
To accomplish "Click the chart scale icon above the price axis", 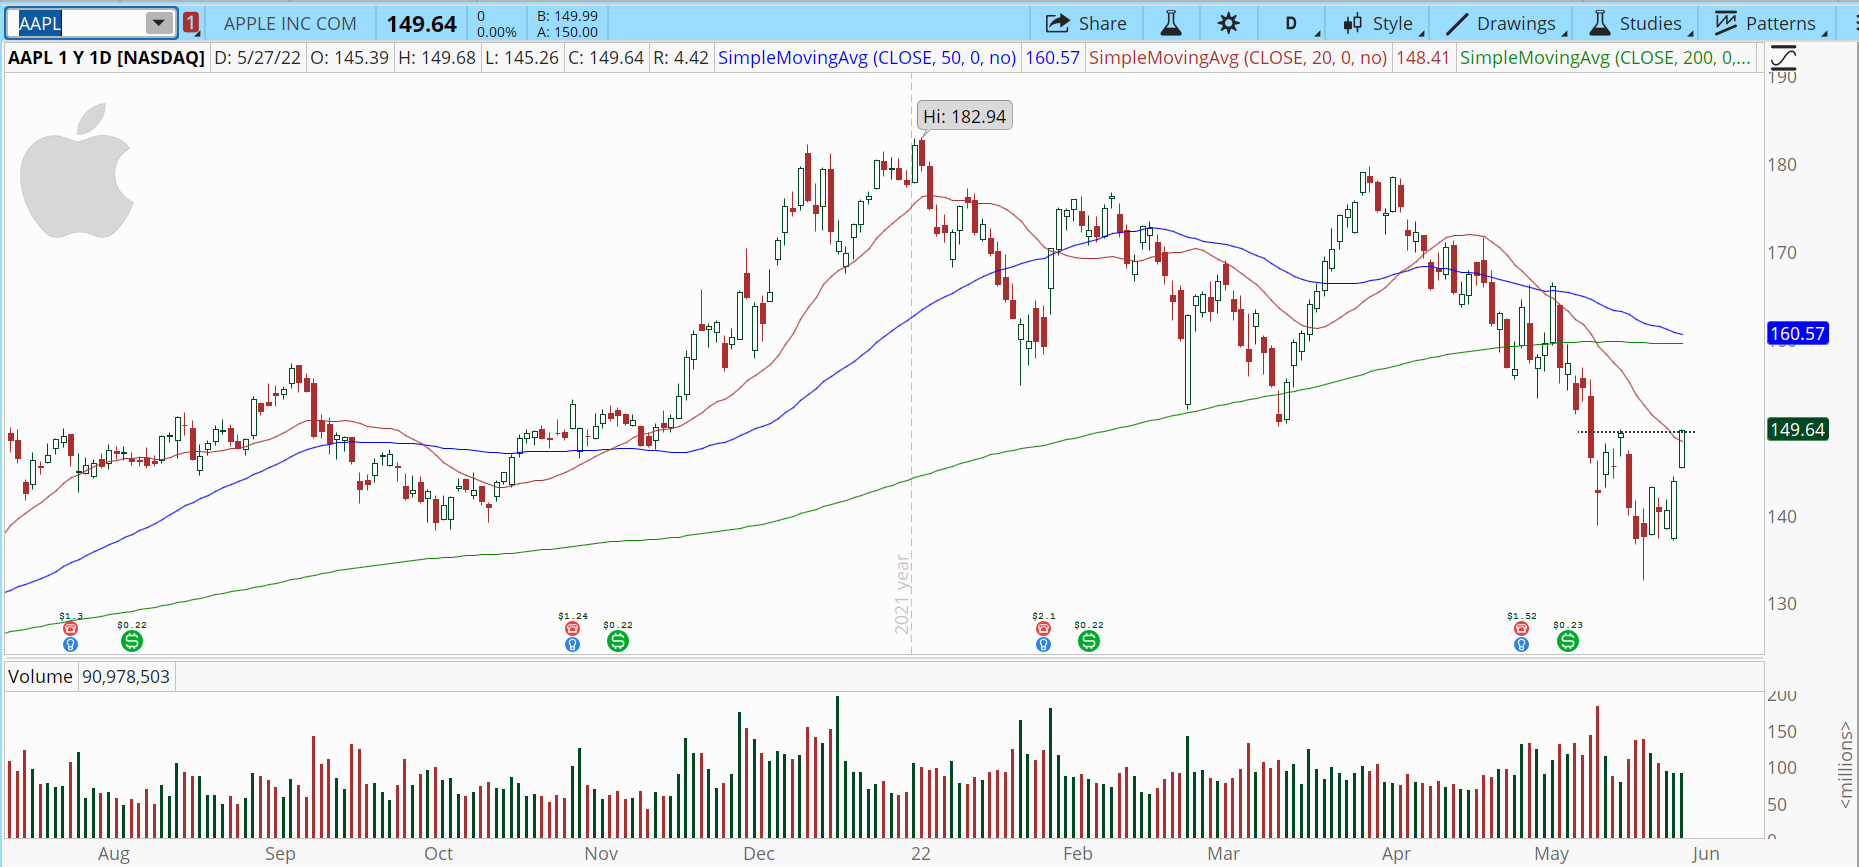I will [x=1783, y=58].
